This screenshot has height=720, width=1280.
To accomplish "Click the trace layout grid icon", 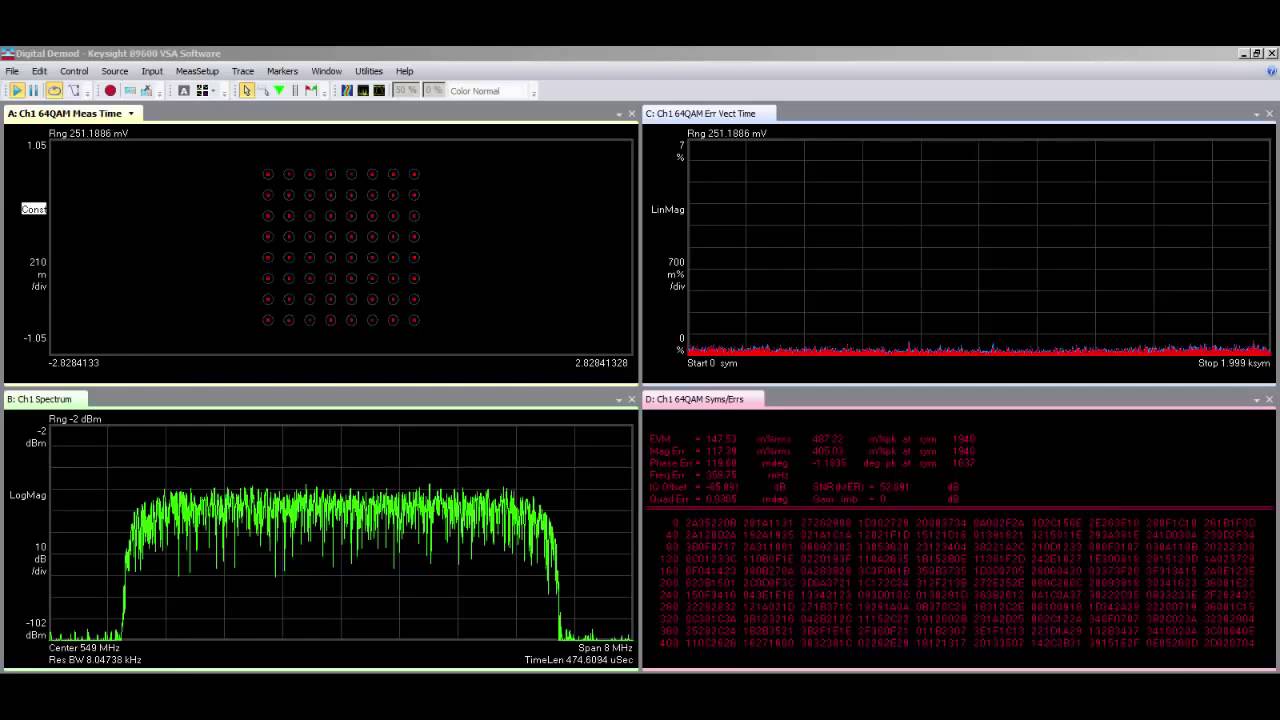I will [x=202, y=90].
